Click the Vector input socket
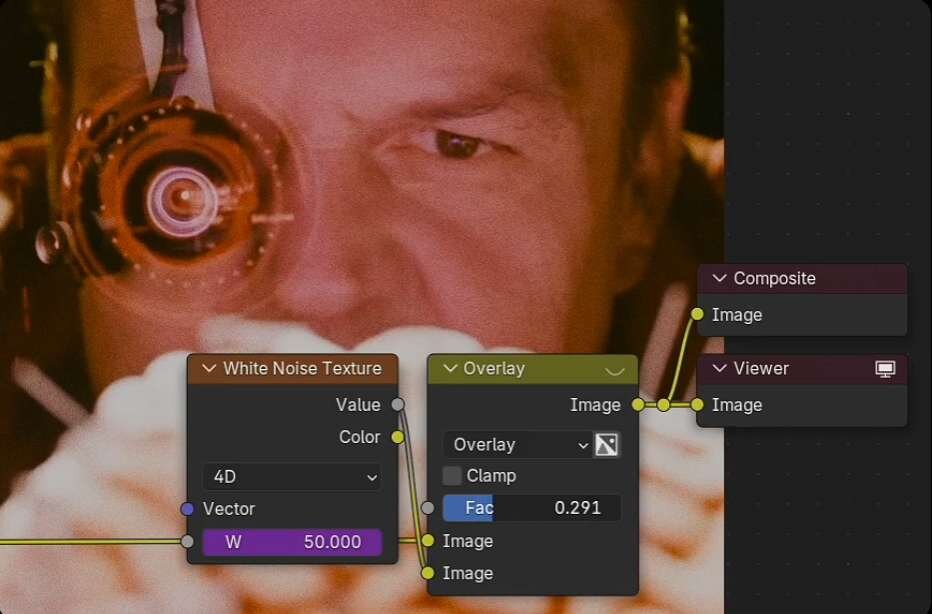The width and height of the screenshot is (932, 614). point(187,509)
